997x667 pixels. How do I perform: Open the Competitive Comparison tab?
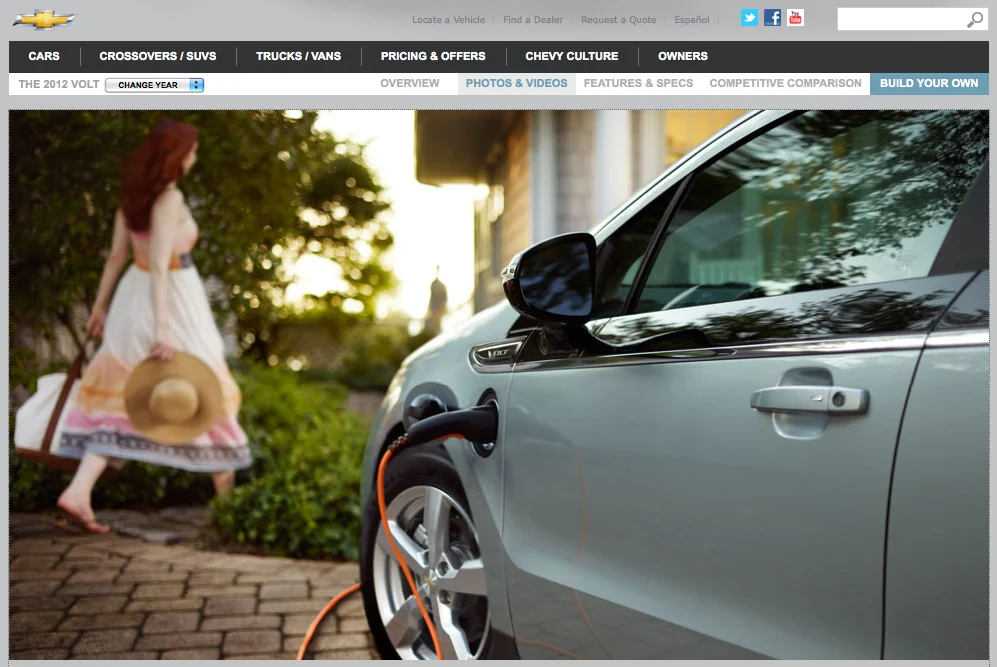click(x=785, y=83)
